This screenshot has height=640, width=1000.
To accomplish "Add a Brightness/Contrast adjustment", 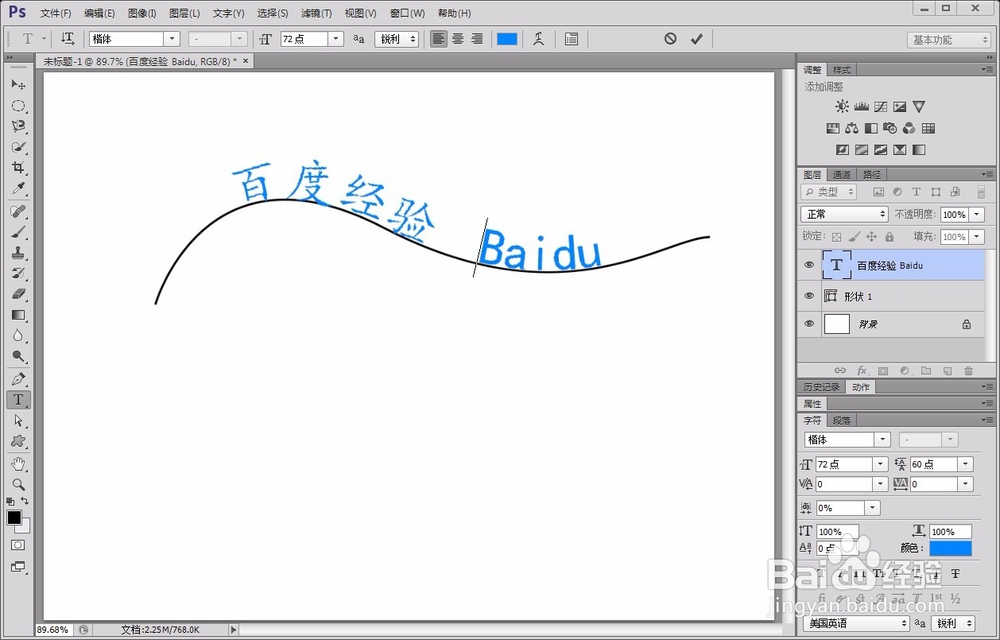I will coord(842,106).
